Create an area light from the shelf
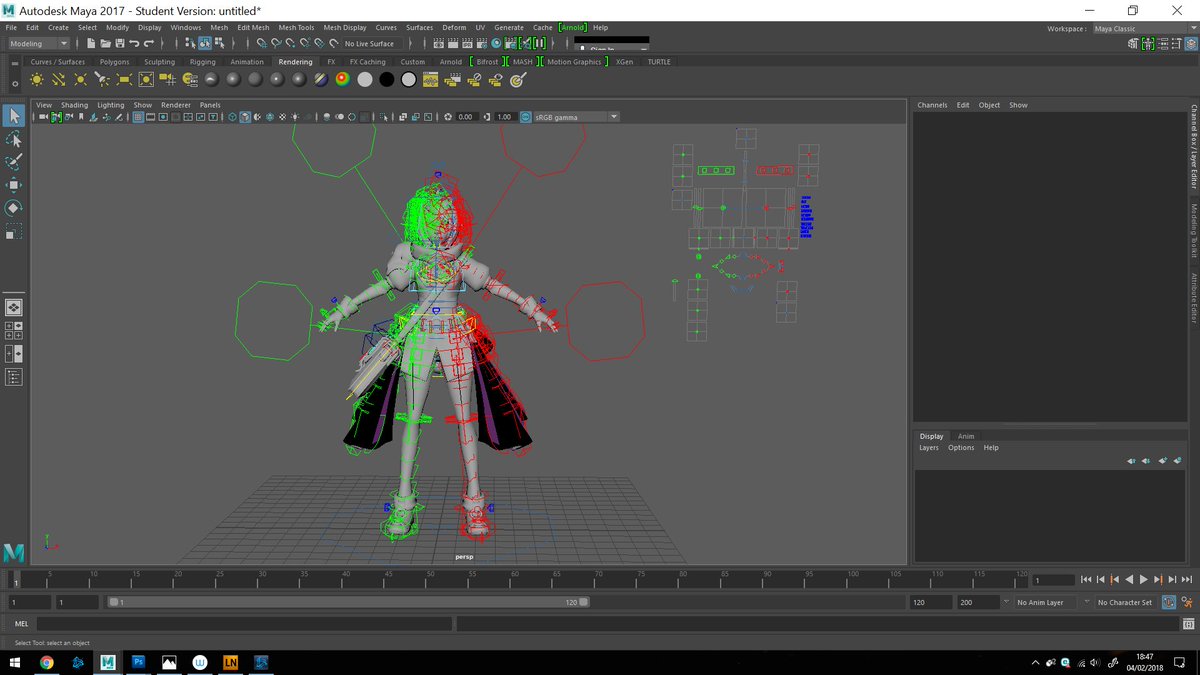Image resolution: width=1200 pixels, height=675 pixels. pos(124,79)
